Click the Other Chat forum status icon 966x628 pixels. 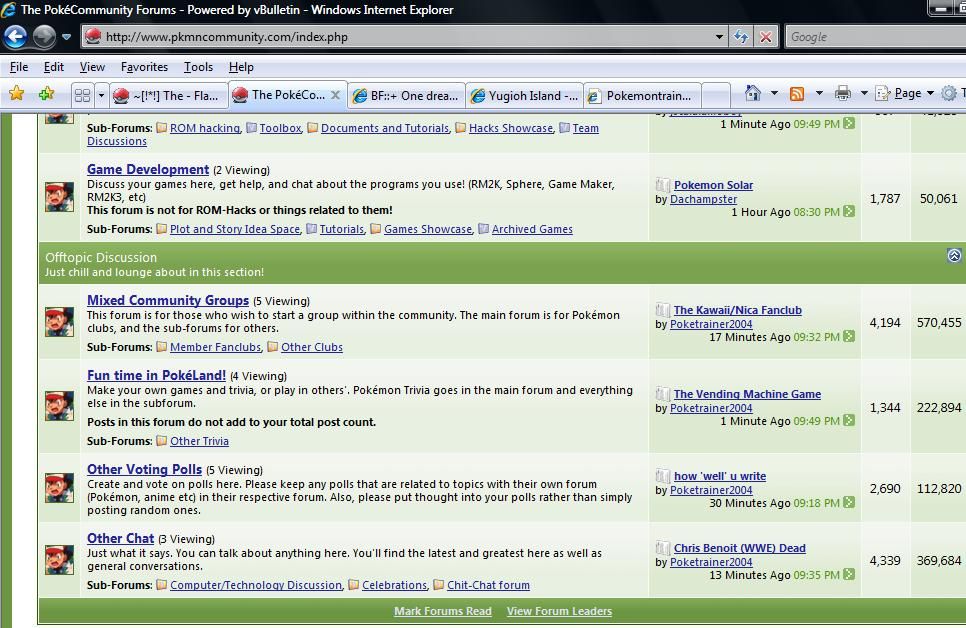60,560
